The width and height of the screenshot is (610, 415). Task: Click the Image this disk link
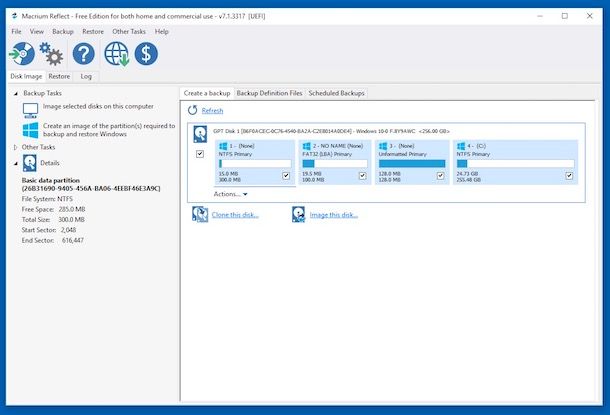coord(334,215)
